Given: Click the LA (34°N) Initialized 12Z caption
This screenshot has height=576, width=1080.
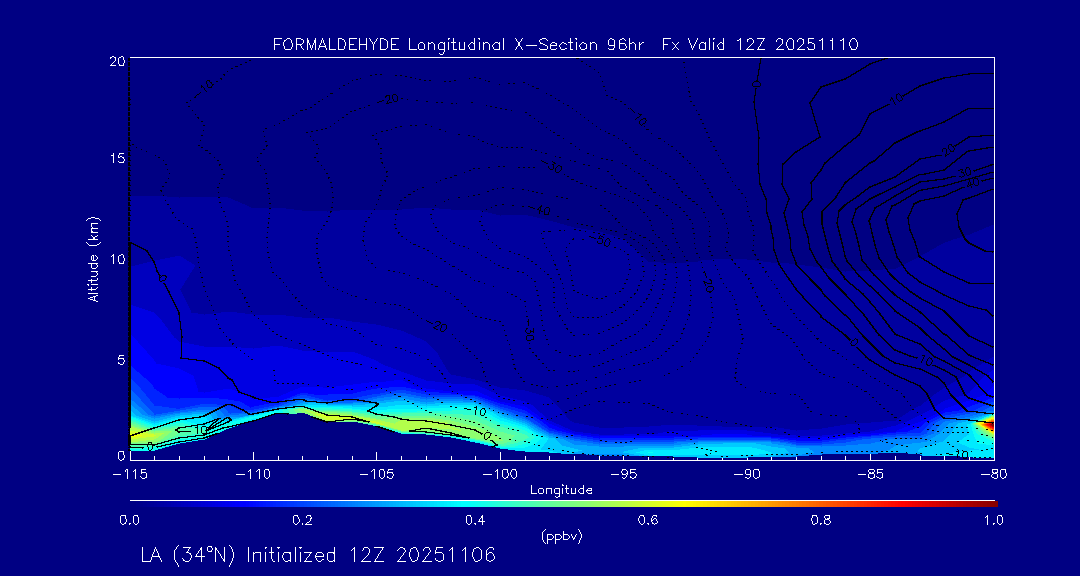Looking at the screenshot, I should point(318,555).
